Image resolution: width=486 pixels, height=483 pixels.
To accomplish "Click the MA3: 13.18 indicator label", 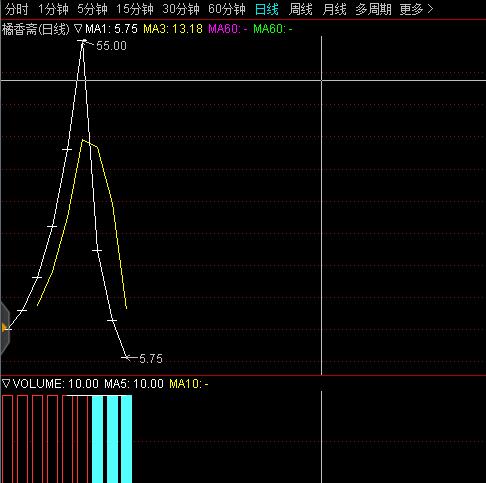I will (x=173, y=29).
